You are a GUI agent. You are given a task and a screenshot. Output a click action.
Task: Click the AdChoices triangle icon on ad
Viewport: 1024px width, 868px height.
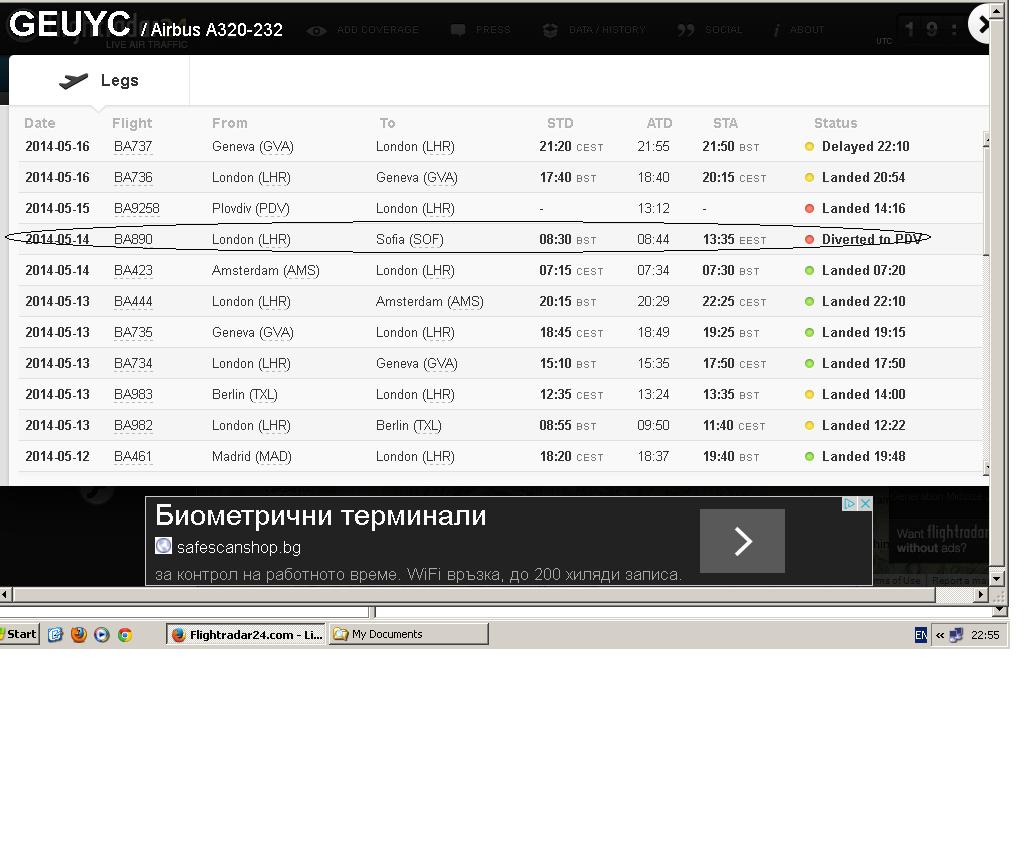click(850, 504)
